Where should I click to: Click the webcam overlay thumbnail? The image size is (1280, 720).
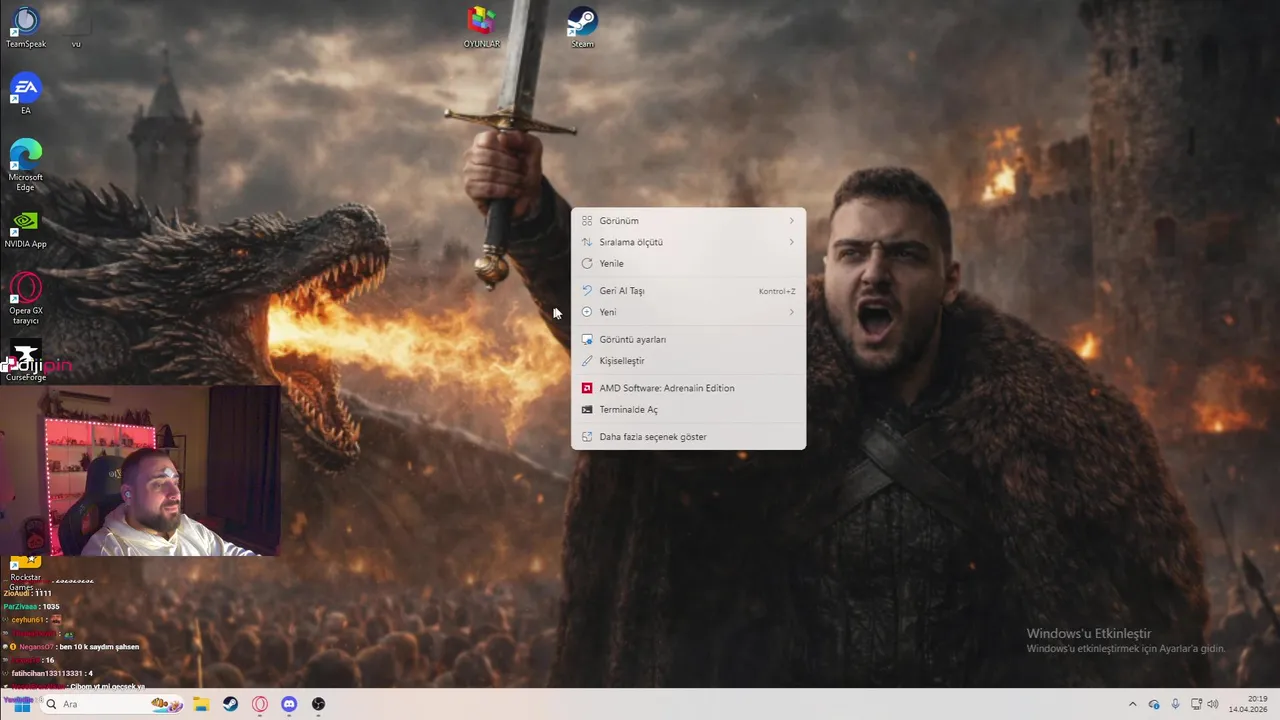[140, 470]
